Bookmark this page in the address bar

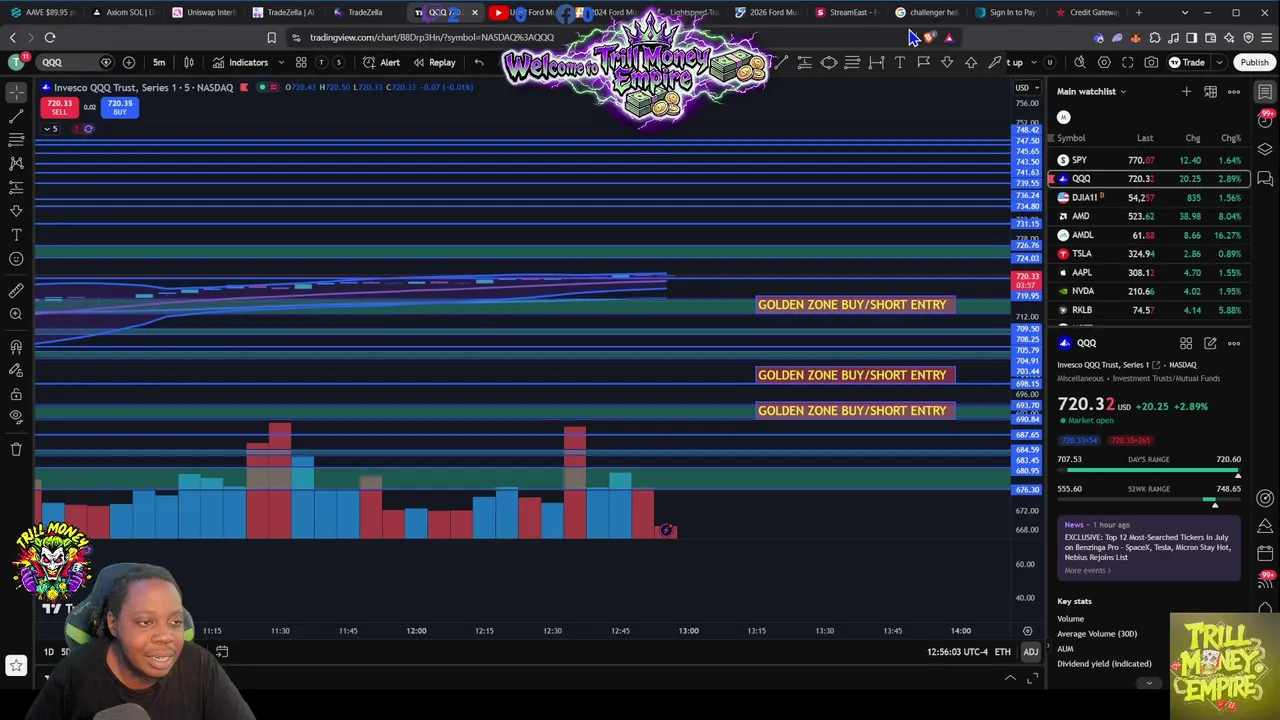[x=271, y=38]
